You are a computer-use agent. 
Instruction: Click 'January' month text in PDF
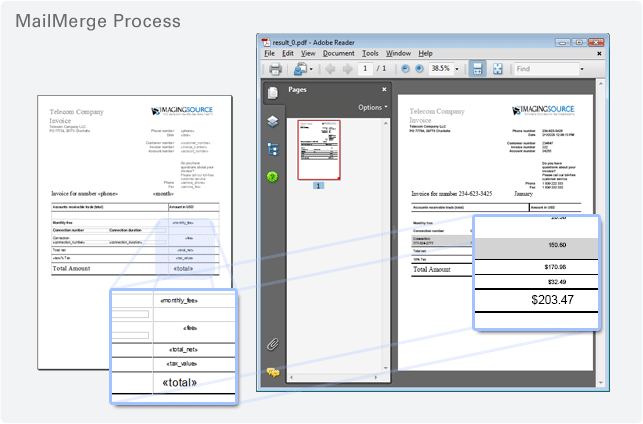(x=524, y=194)
